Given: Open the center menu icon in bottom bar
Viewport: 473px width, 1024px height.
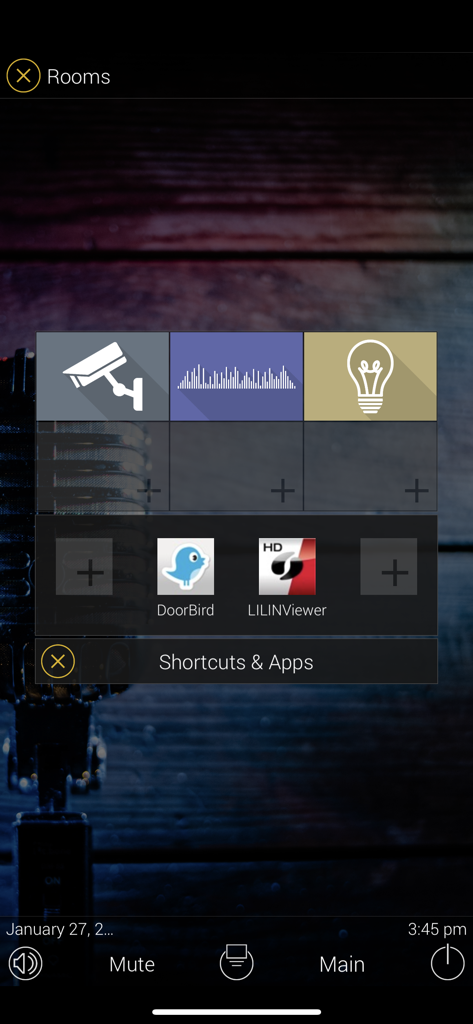Looking at the screenshot, I should pyautogui.click(x=236, y=963).
